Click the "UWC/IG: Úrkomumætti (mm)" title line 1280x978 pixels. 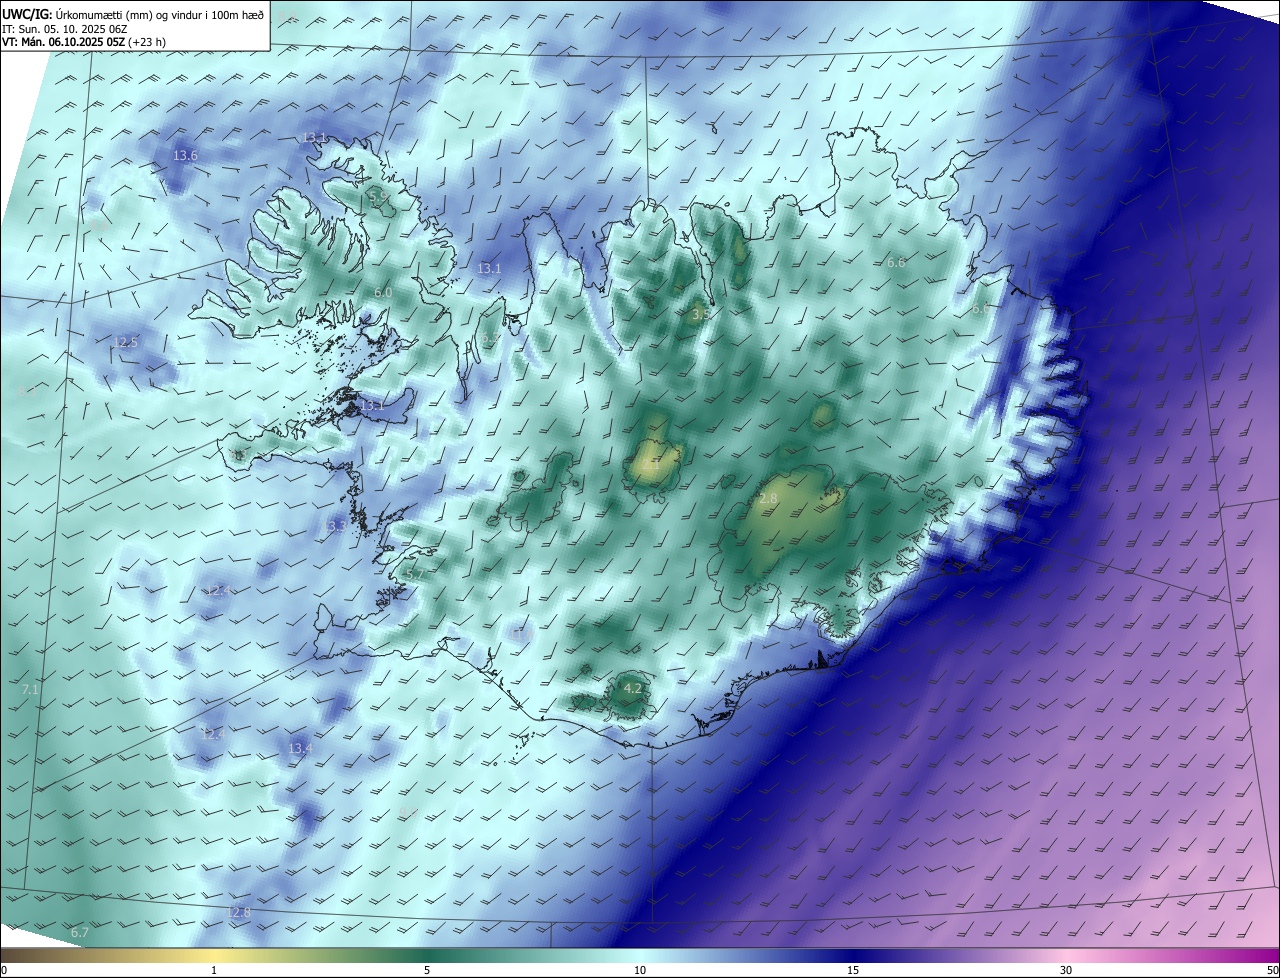tap(134, 14)
